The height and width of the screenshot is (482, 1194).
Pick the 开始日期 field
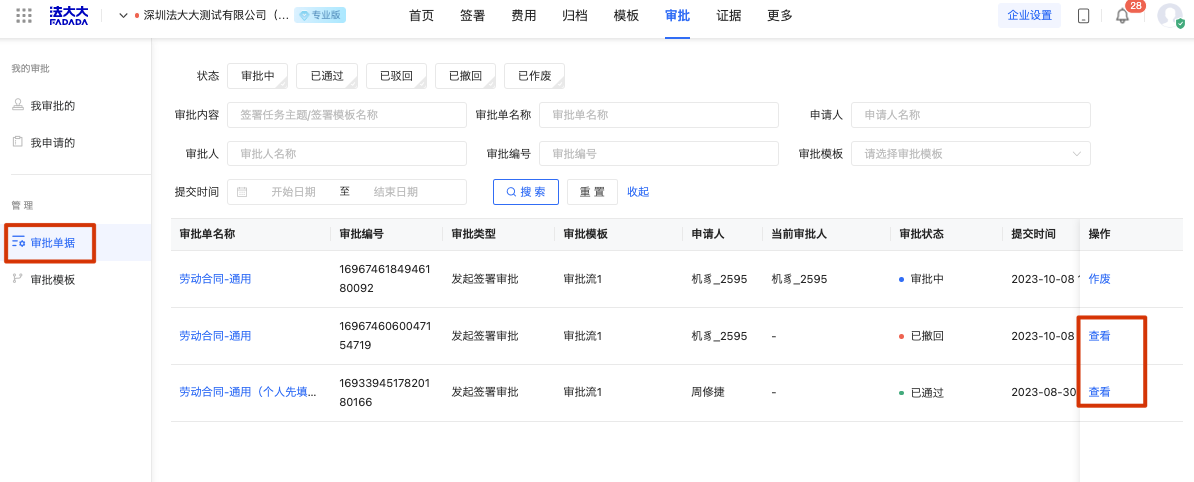293,192
